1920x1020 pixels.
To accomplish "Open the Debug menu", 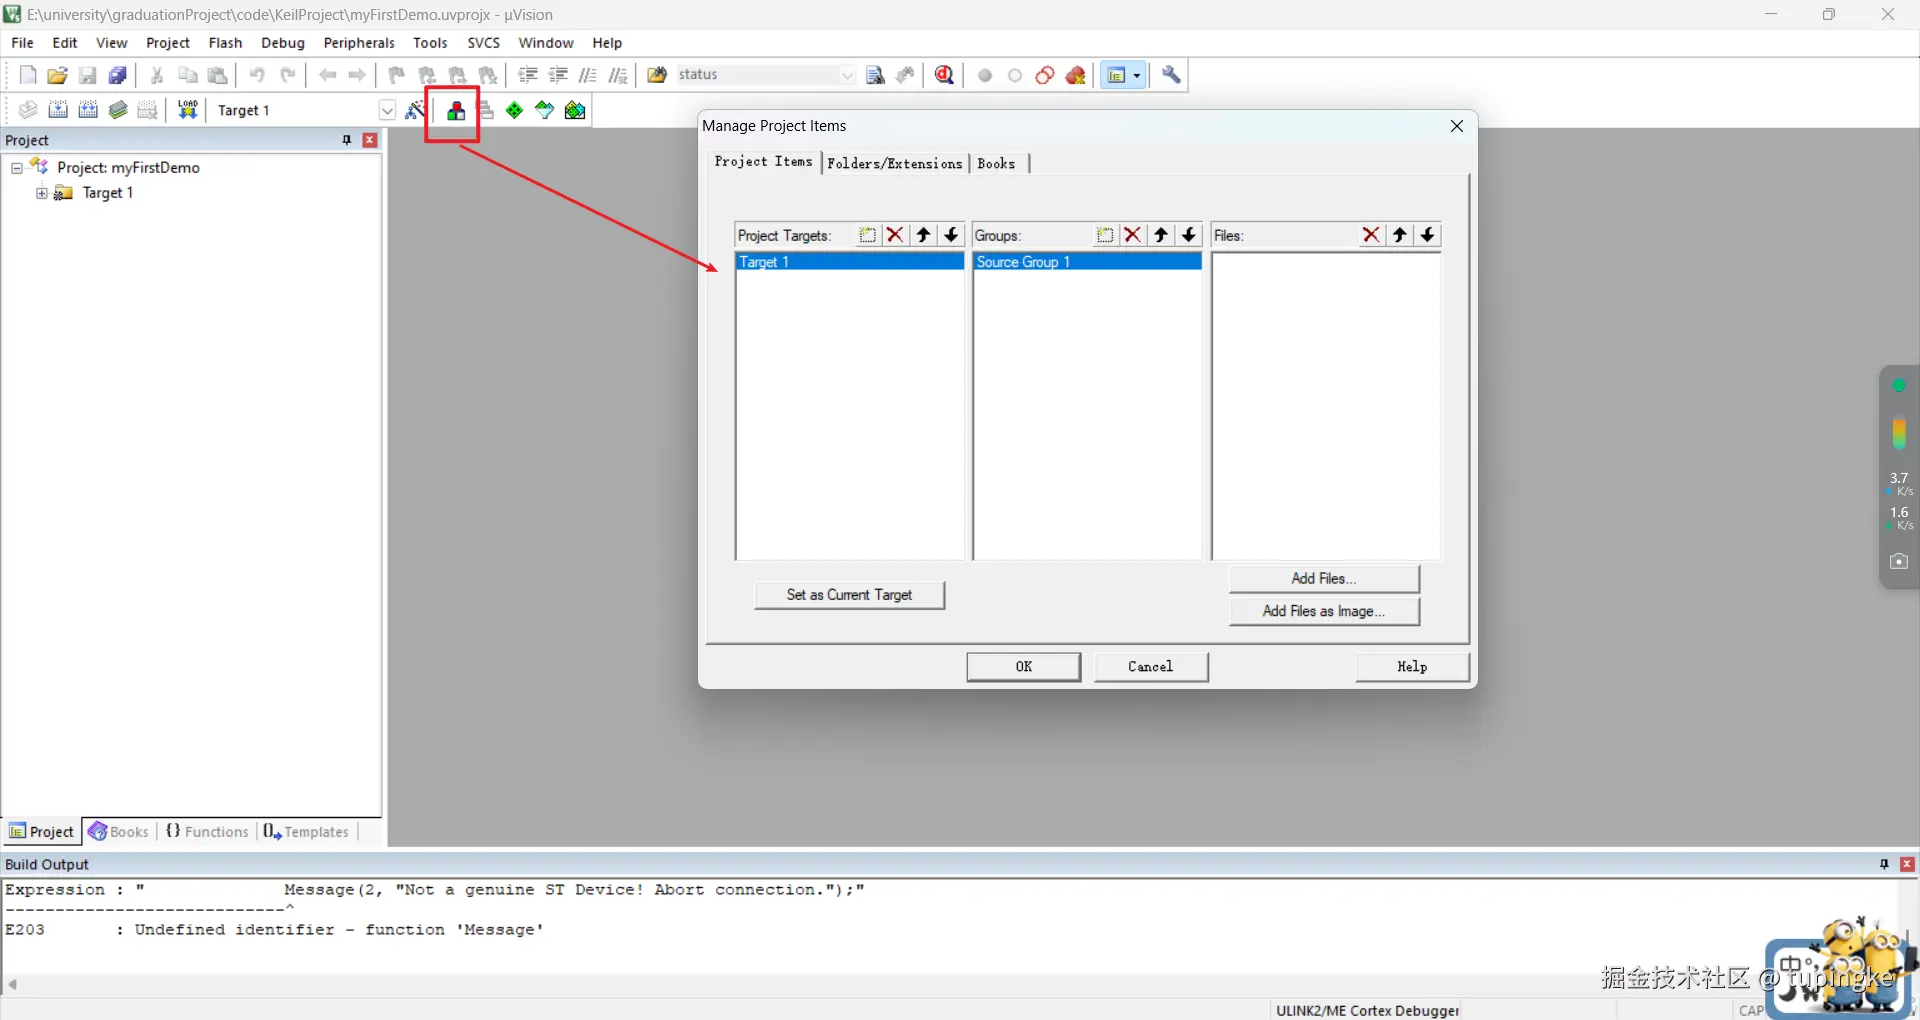I will 283,43.
